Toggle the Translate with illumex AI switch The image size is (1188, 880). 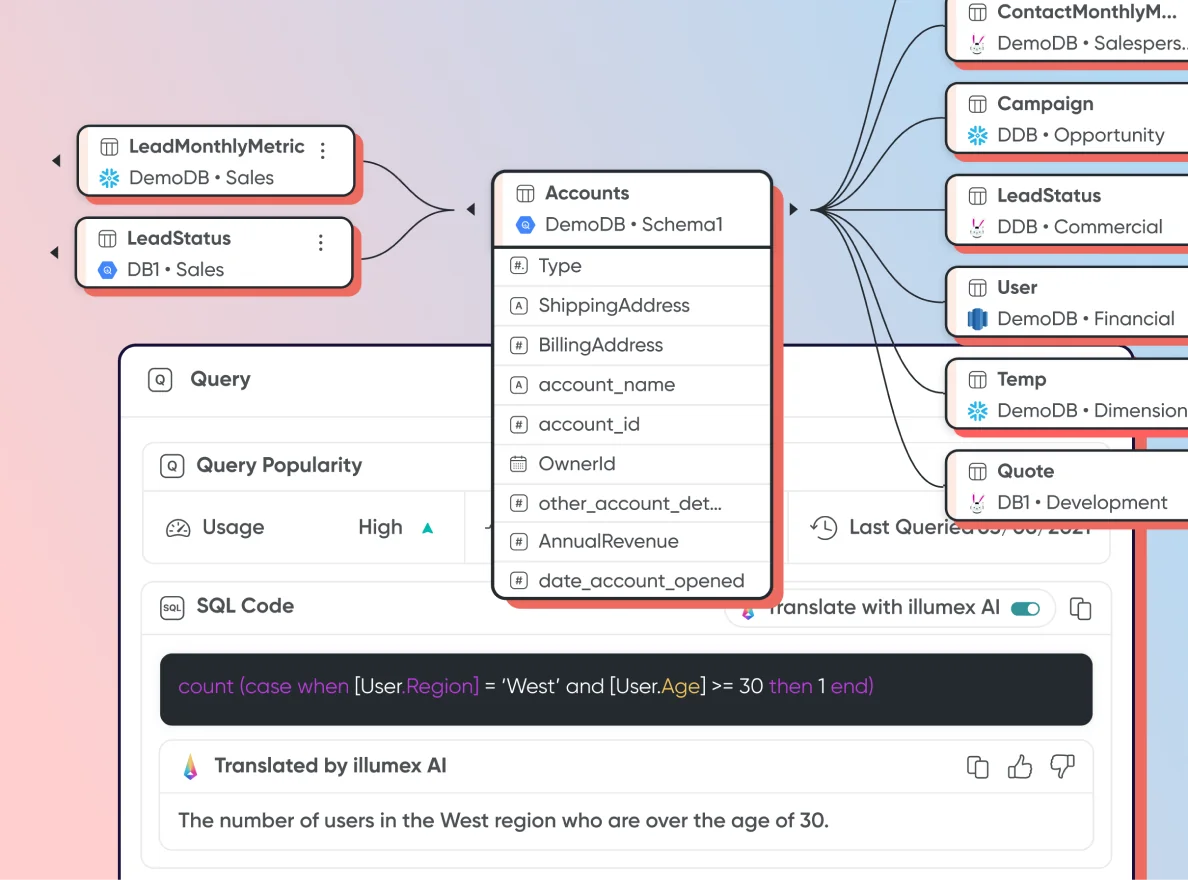[1025, 609]
